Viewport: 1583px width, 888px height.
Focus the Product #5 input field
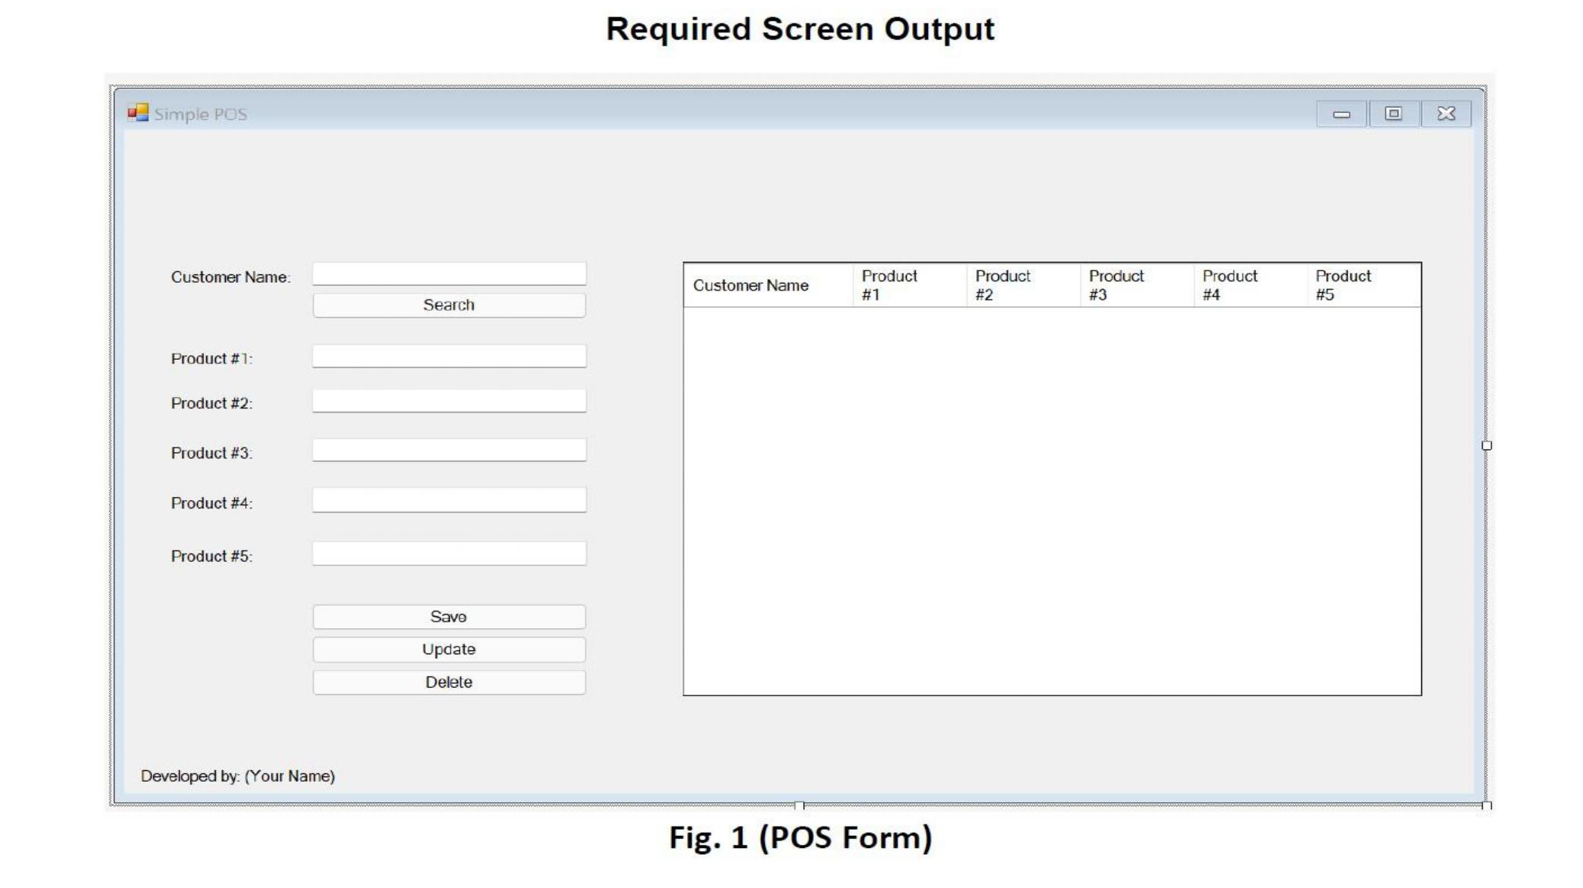pyautogui.click(x=449, y=554)
